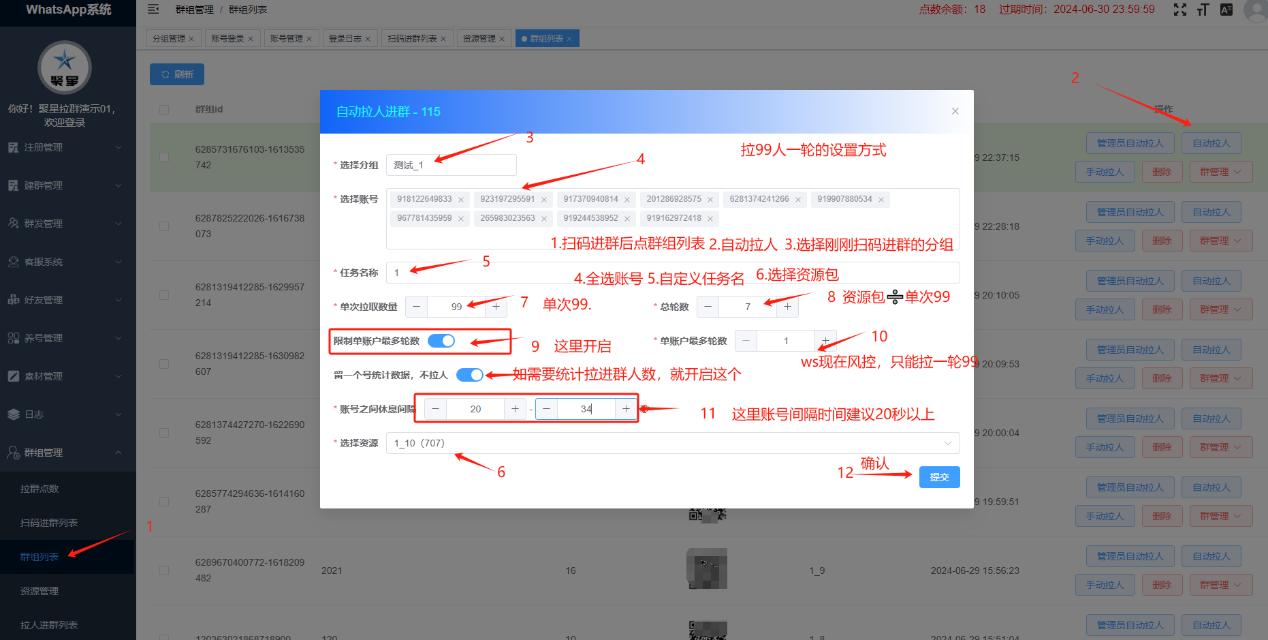Increase 总轮数 with the plus stepper
The image size is (1268, 640).
click(x=788, y=307)
